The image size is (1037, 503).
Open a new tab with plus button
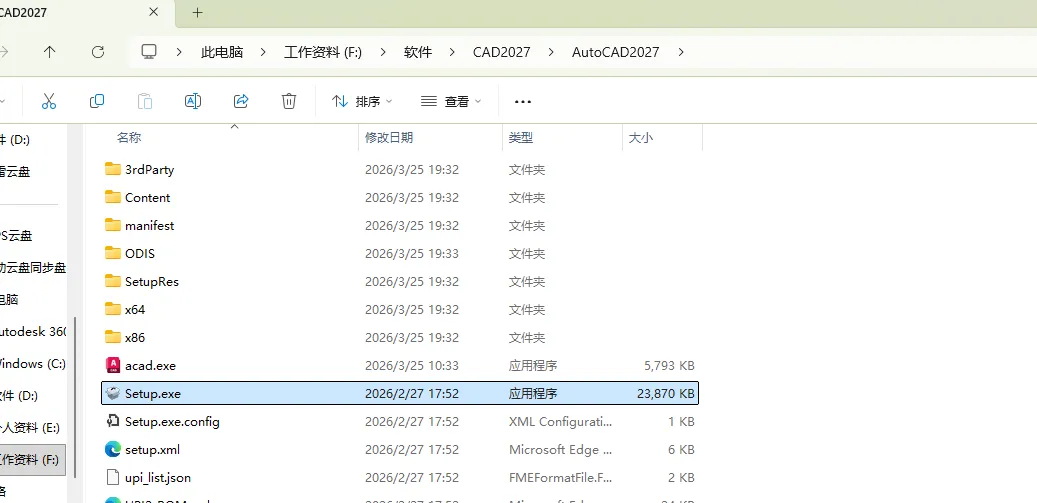tap(197, 13)
